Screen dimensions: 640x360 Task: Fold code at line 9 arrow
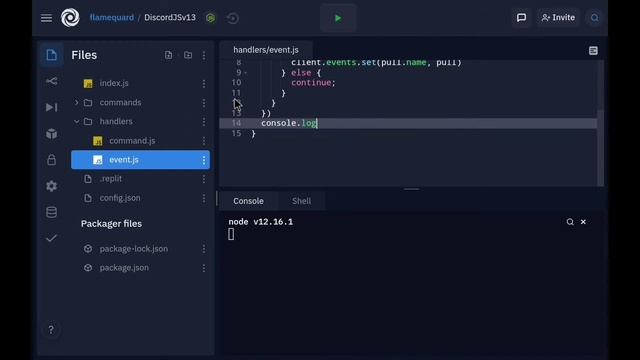(x=245, y=73)
